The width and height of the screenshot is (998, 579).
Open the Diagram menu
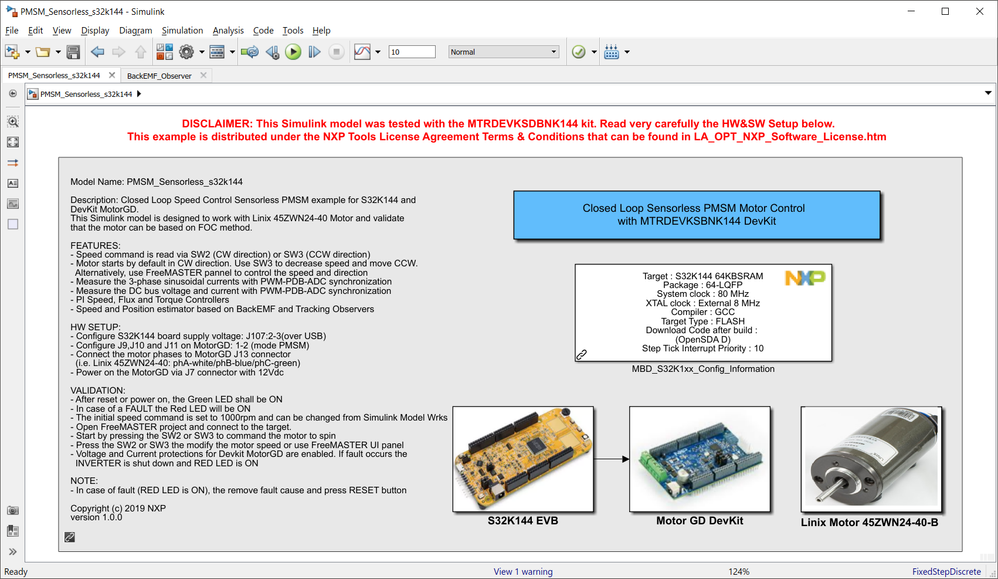click(x=136, y=31)
